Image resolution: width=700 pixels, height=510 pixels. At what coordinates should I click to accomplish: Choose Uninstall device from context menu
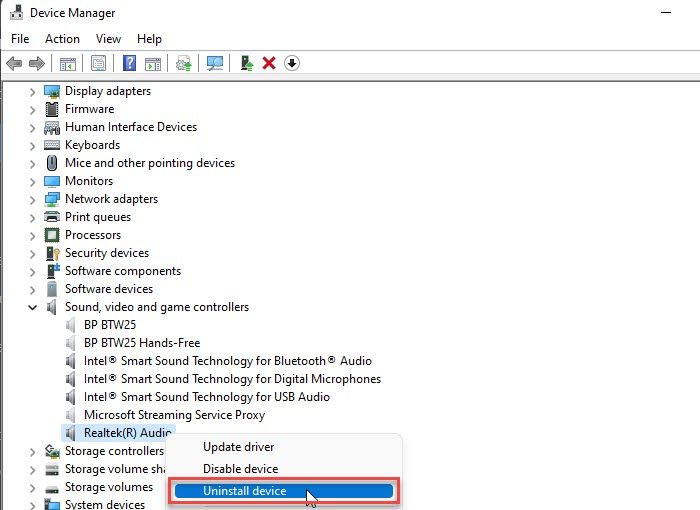tap(284, 491)
